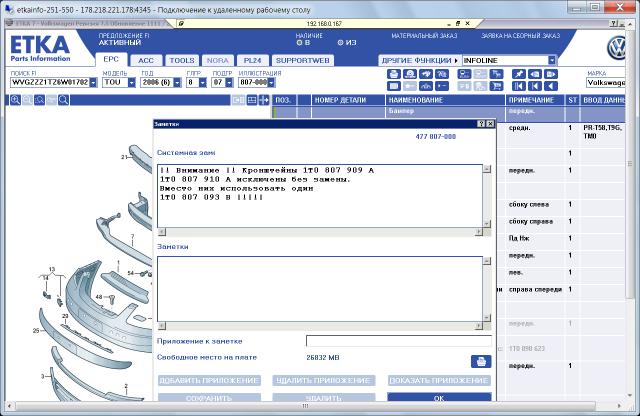640x416 pixels.
Task: Click inside the empty Заметки text area
Action: click(320, 289)
